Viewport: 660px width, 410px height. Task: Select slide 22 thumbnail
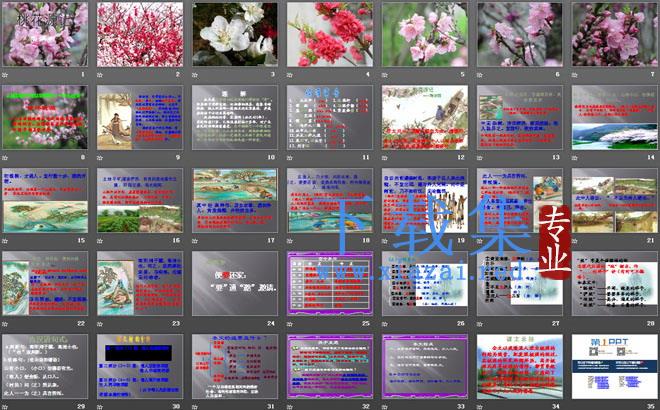(45, 283)
